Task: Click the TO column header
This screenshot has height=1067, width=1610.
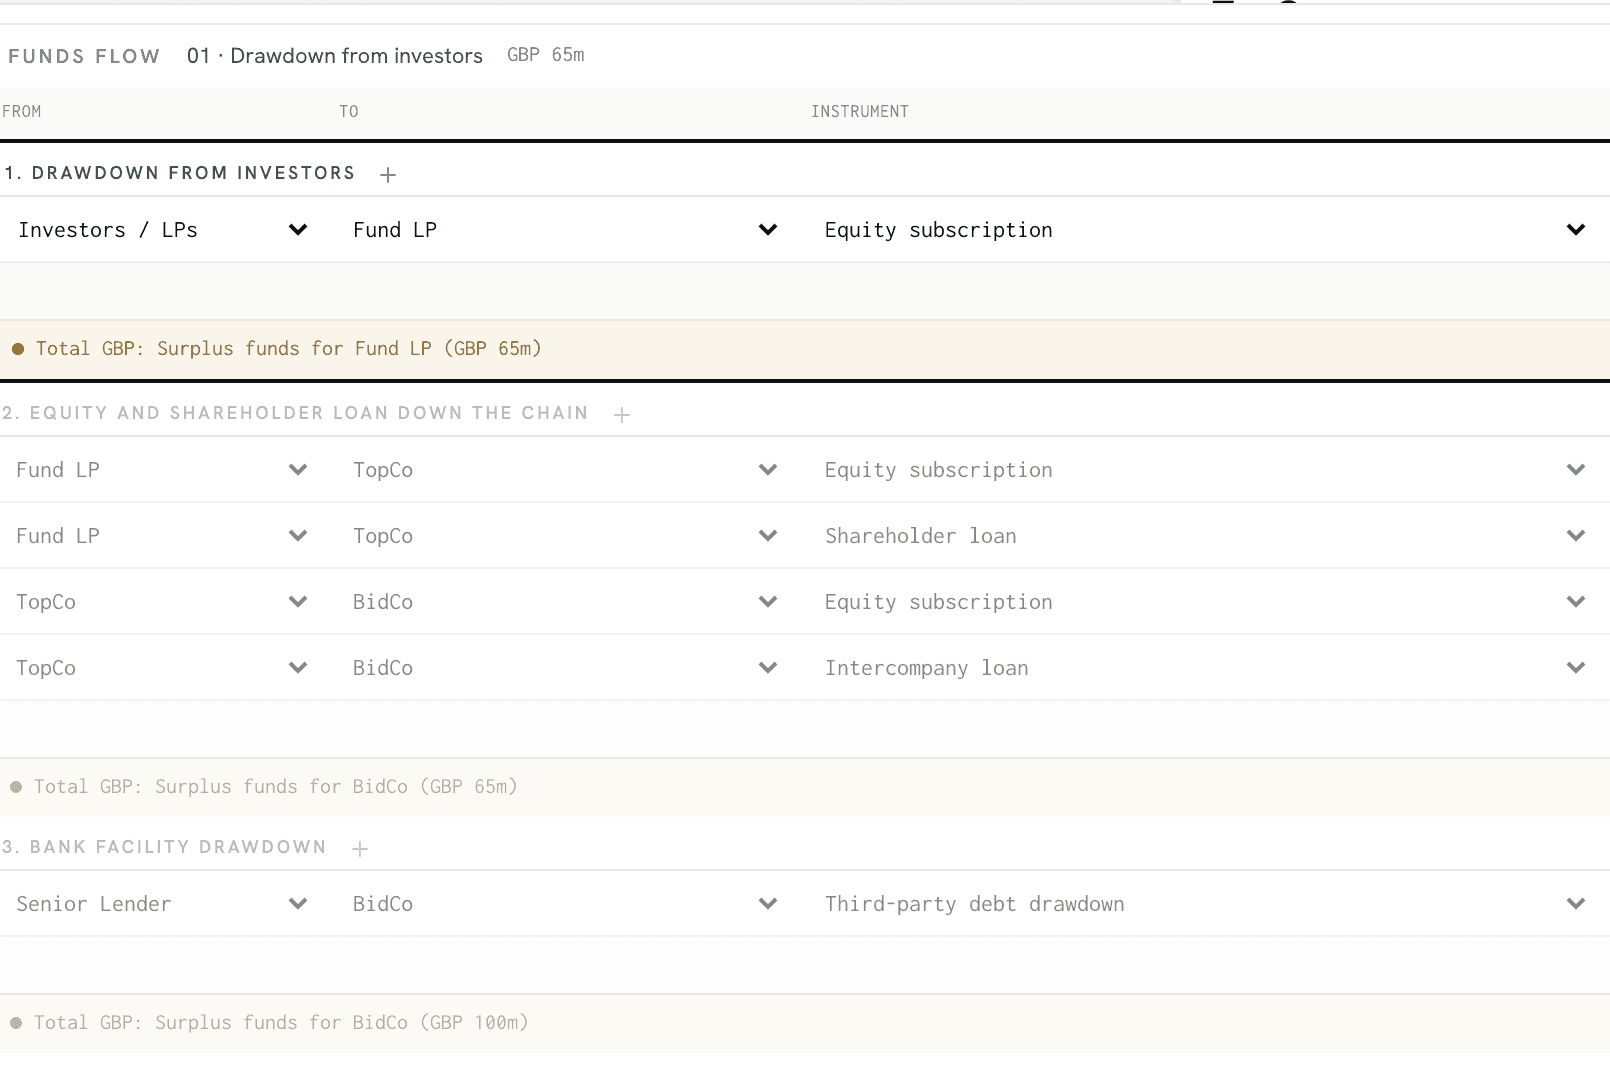Action: point(349,112)
